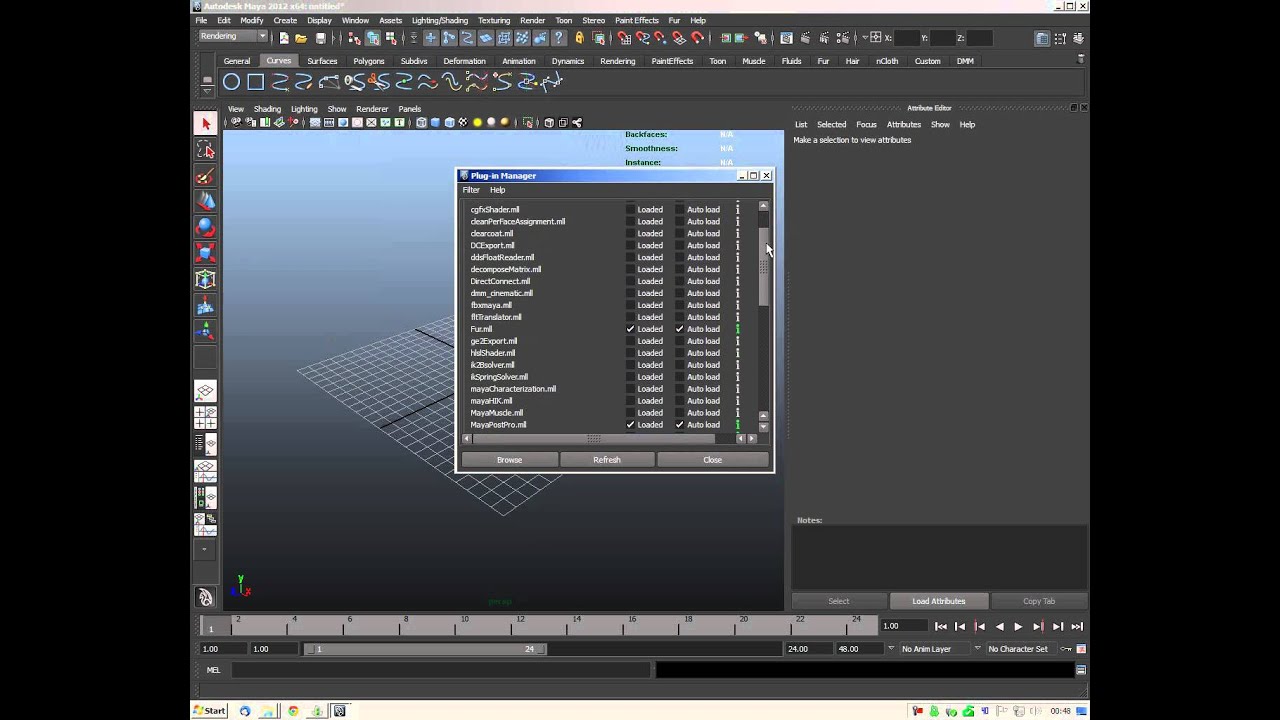Check Loaded for fbxmaya.mll
Screen dimensions: 1280x720
click(x=630, y=305)
